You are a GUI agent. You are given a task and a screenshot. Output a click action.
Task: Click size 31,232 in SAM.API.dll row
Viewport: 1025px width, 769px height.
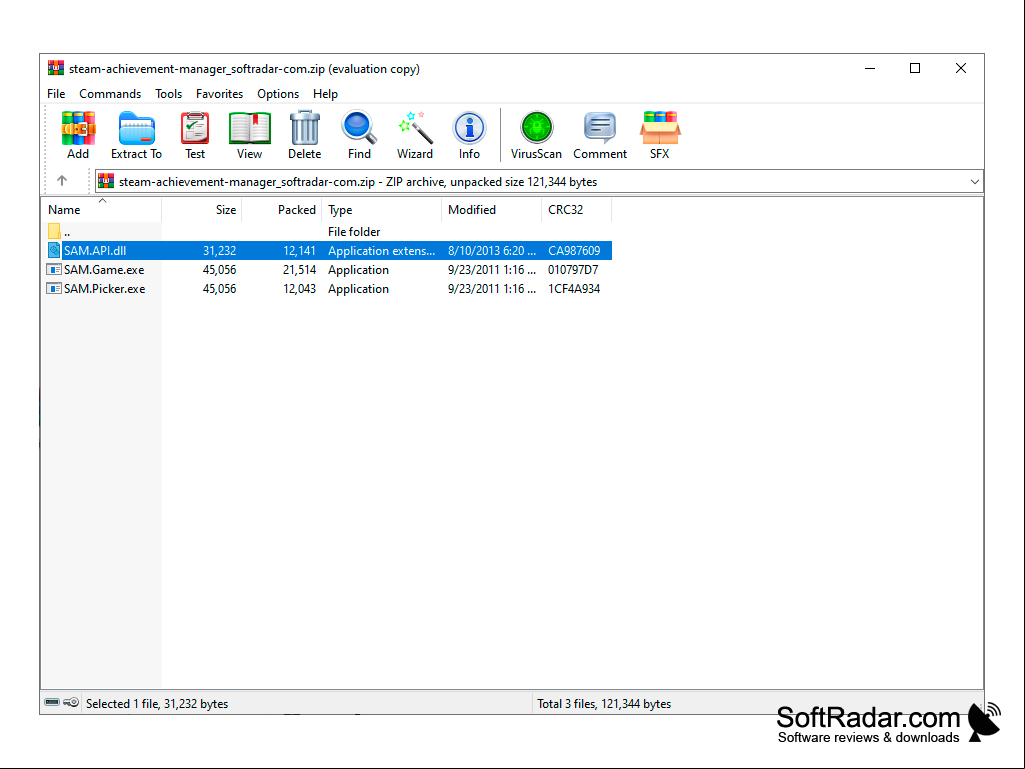[220, 250]
